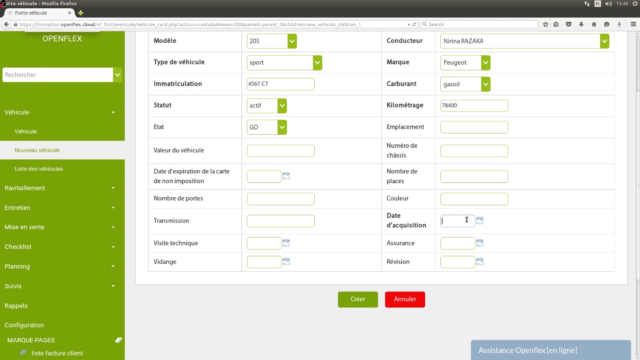640x360 pixels.
Task: Open calendar for Assurance date
Action: click(x=480, y=243)
